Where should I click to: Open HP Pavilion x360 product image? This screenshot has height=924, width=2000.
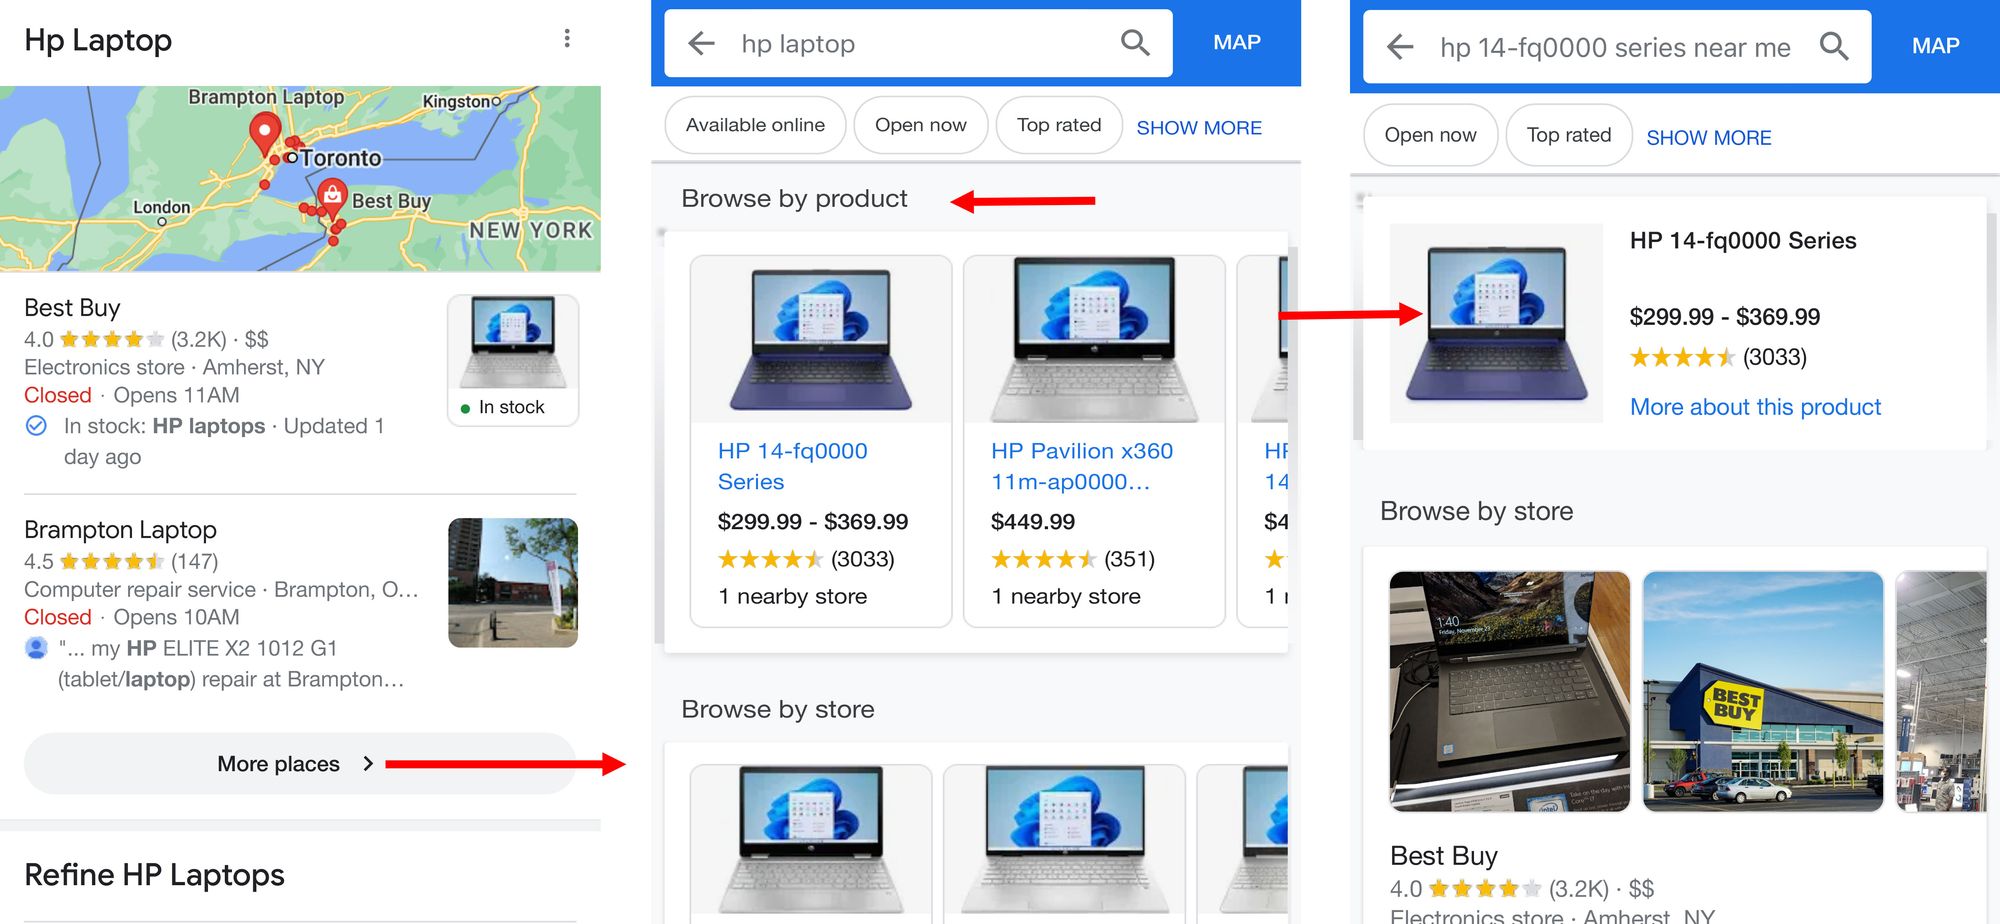(x=1094, y=340)
